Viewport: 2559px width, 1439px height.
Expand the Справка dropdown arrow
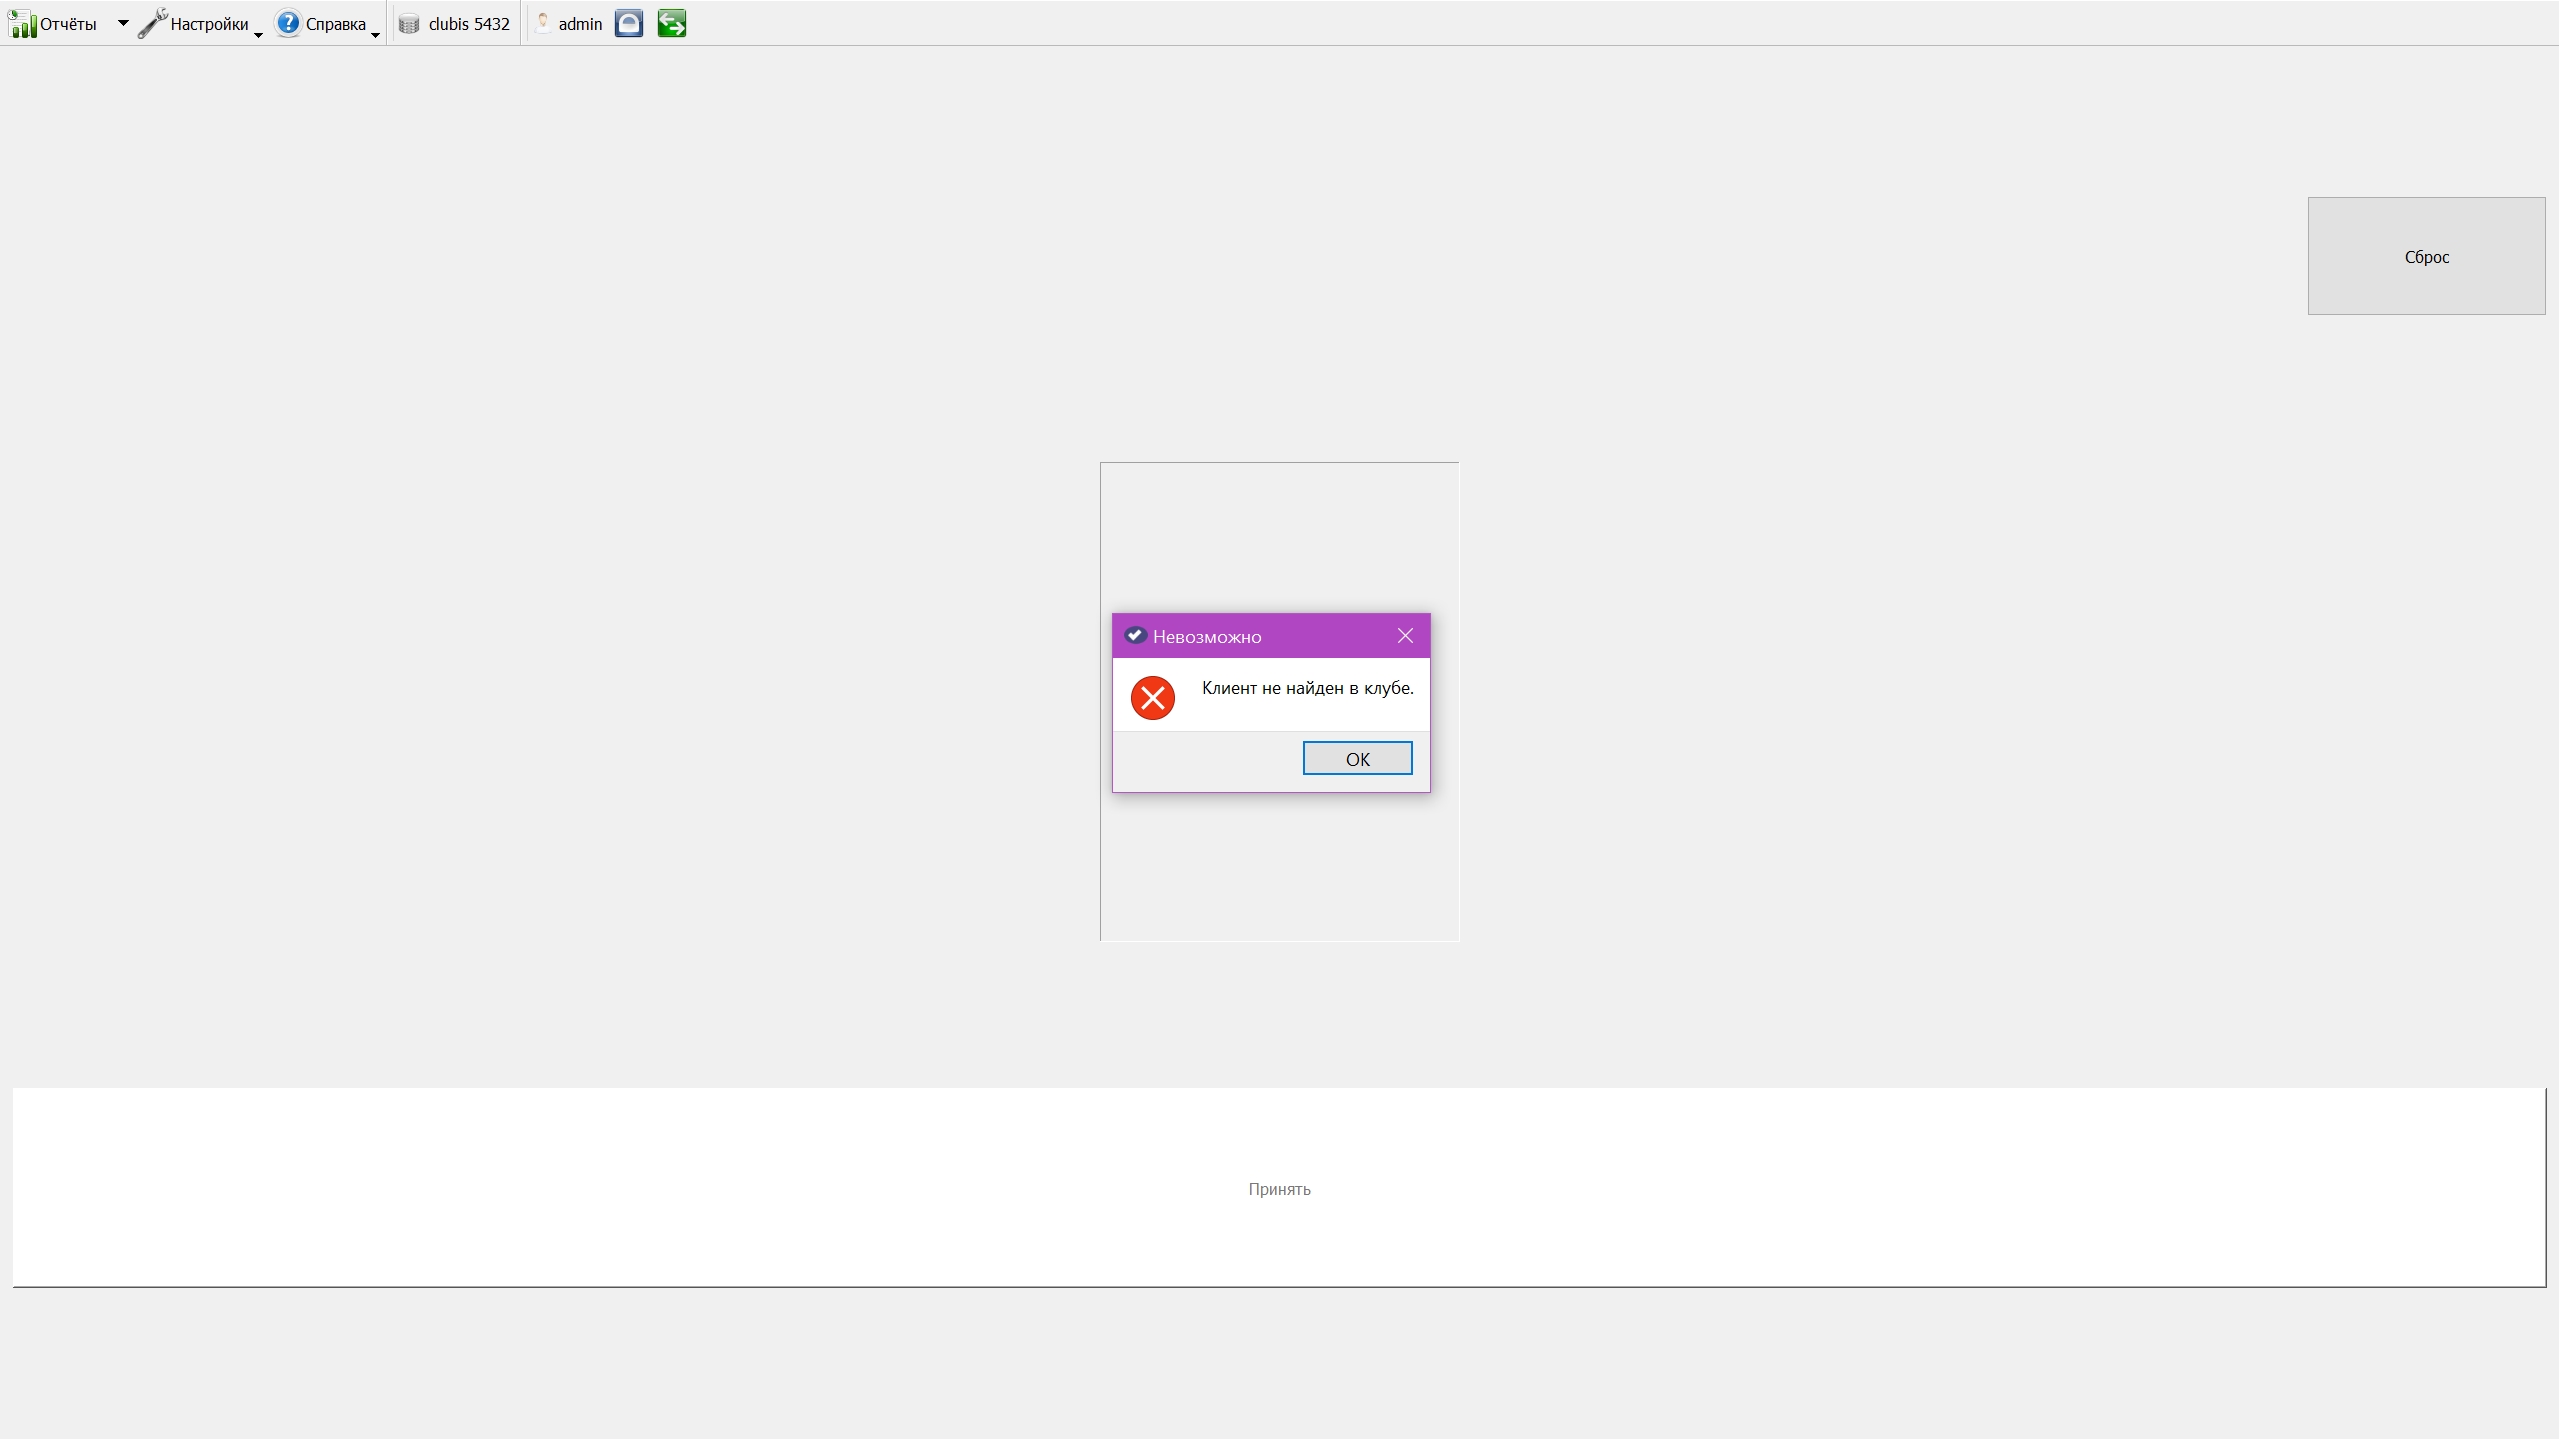376,35
